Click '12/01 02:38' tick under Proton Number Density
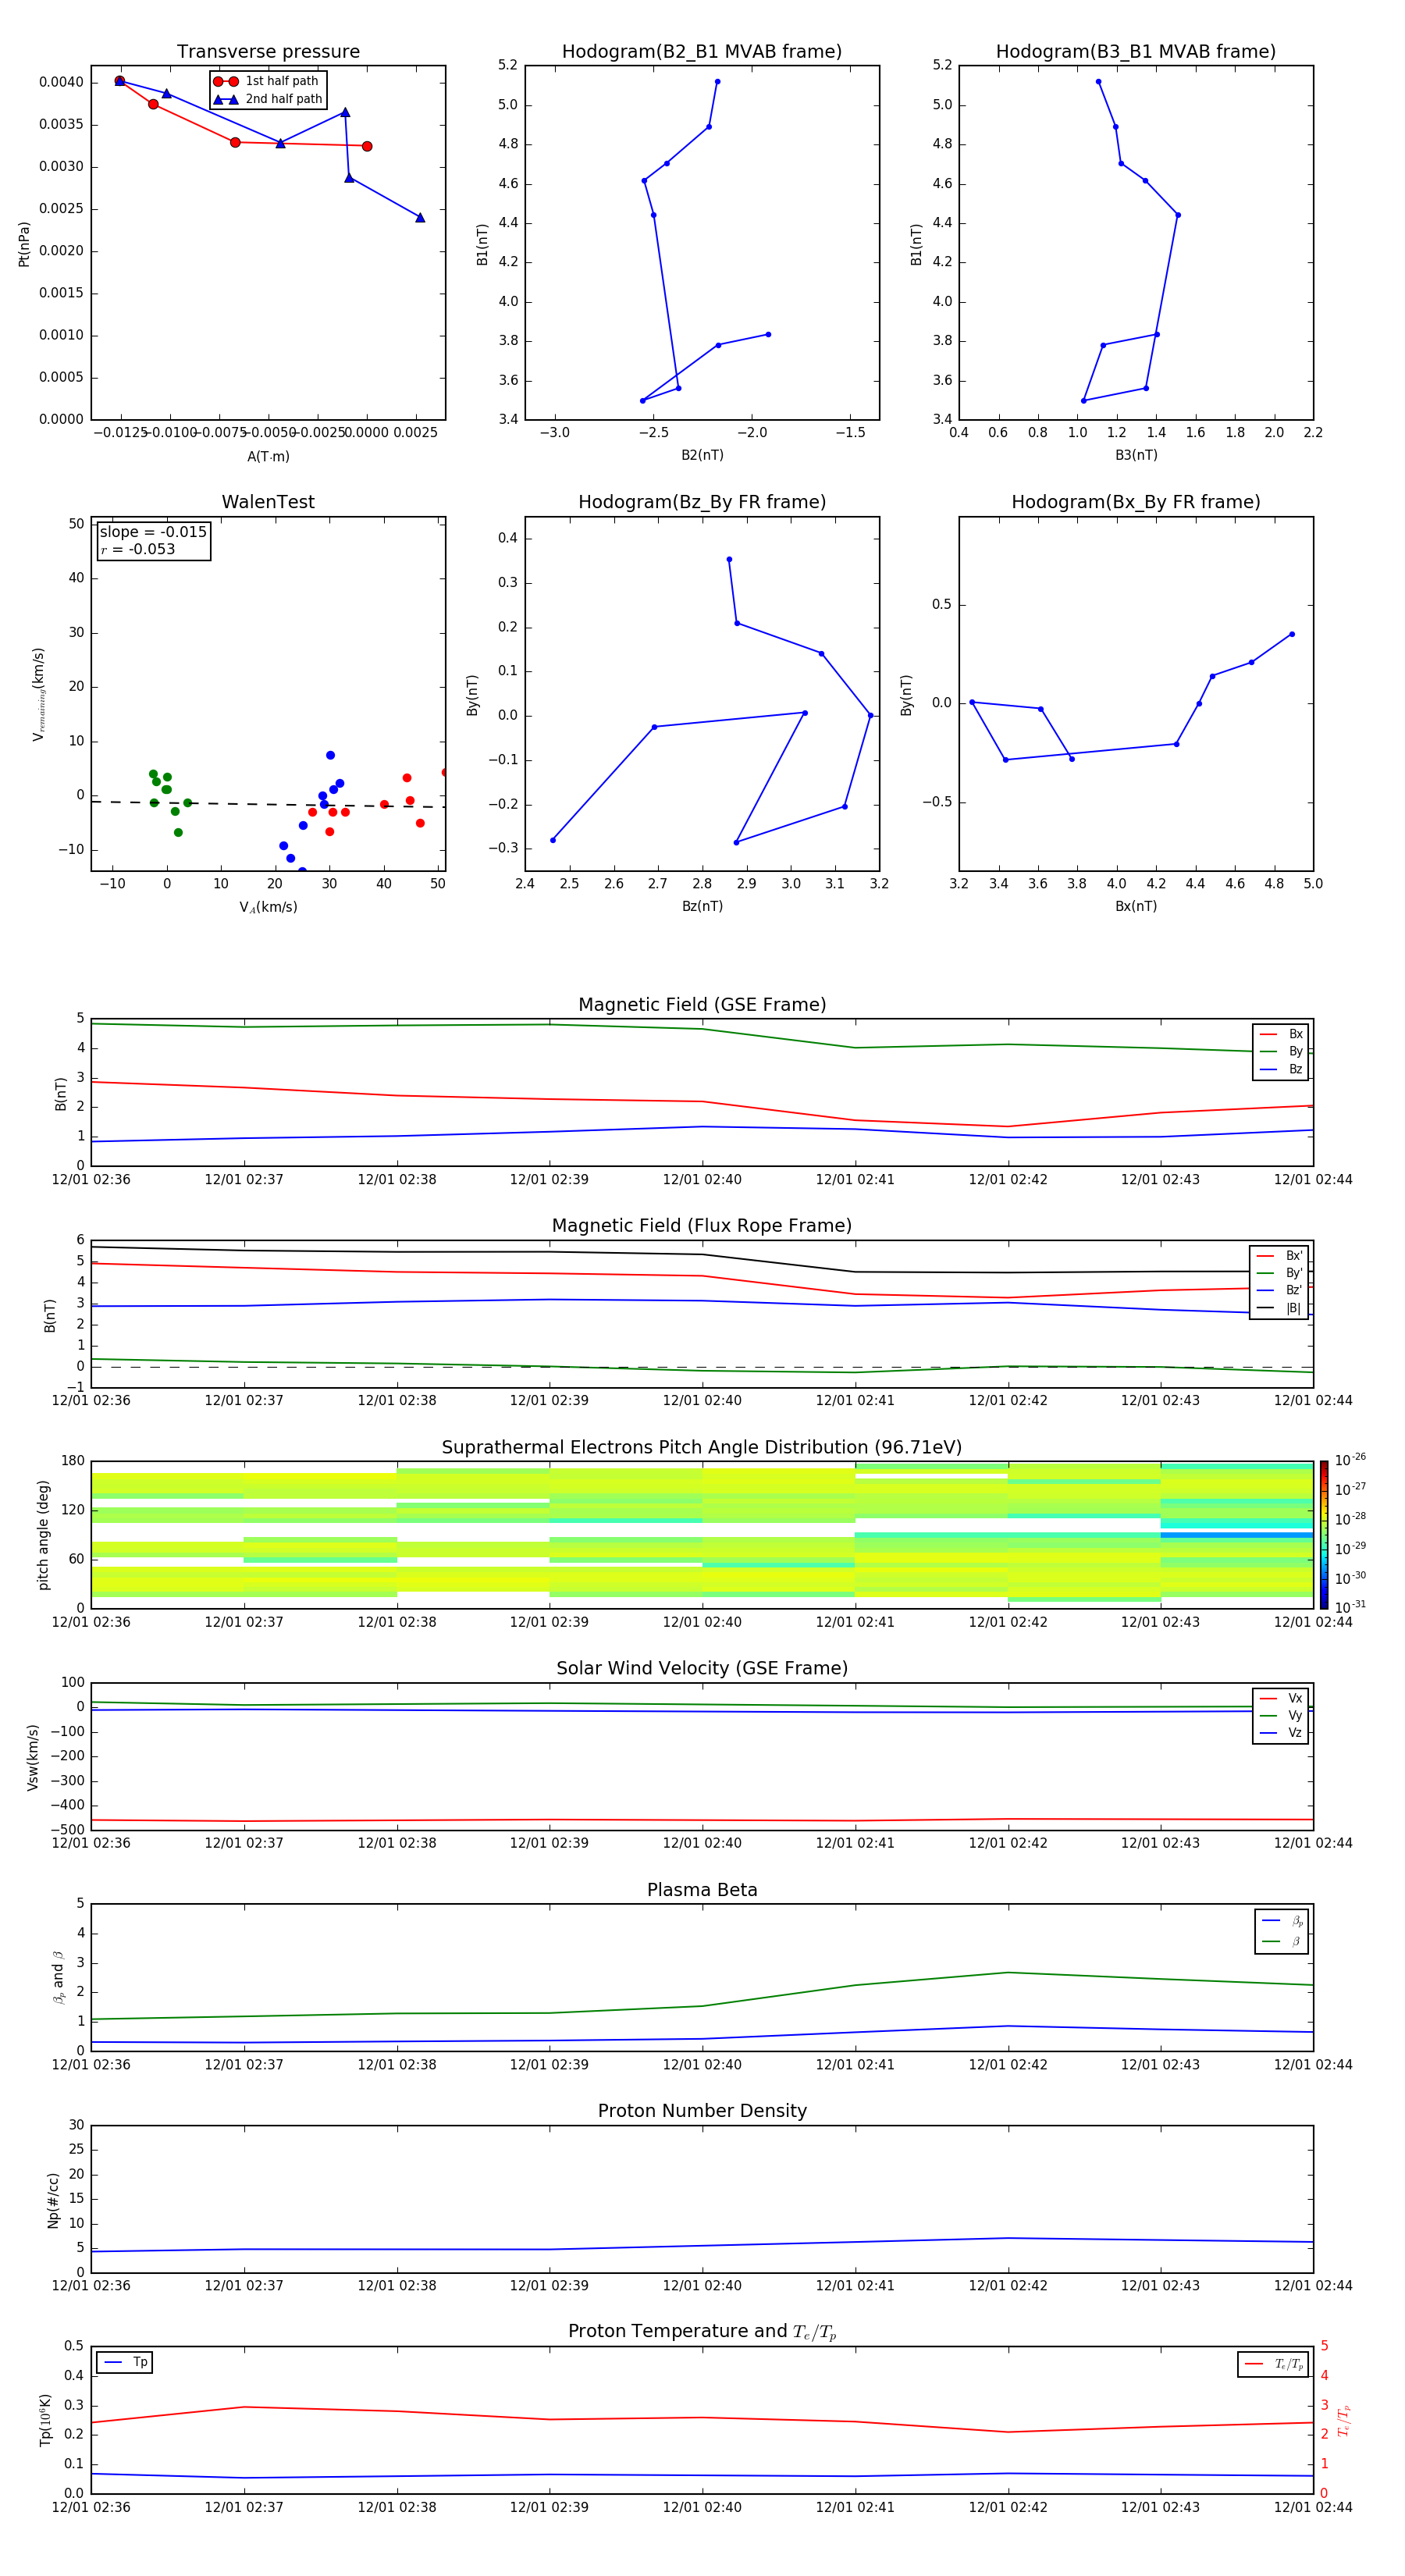 click(397, 2285)
